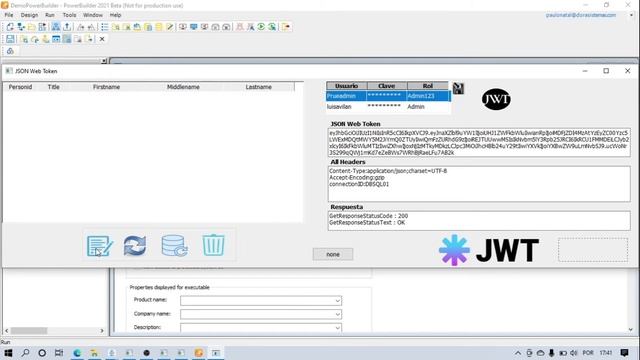Click the Firstname column header
The height and width of the screenshot is (360, 640).
[106, 87]
